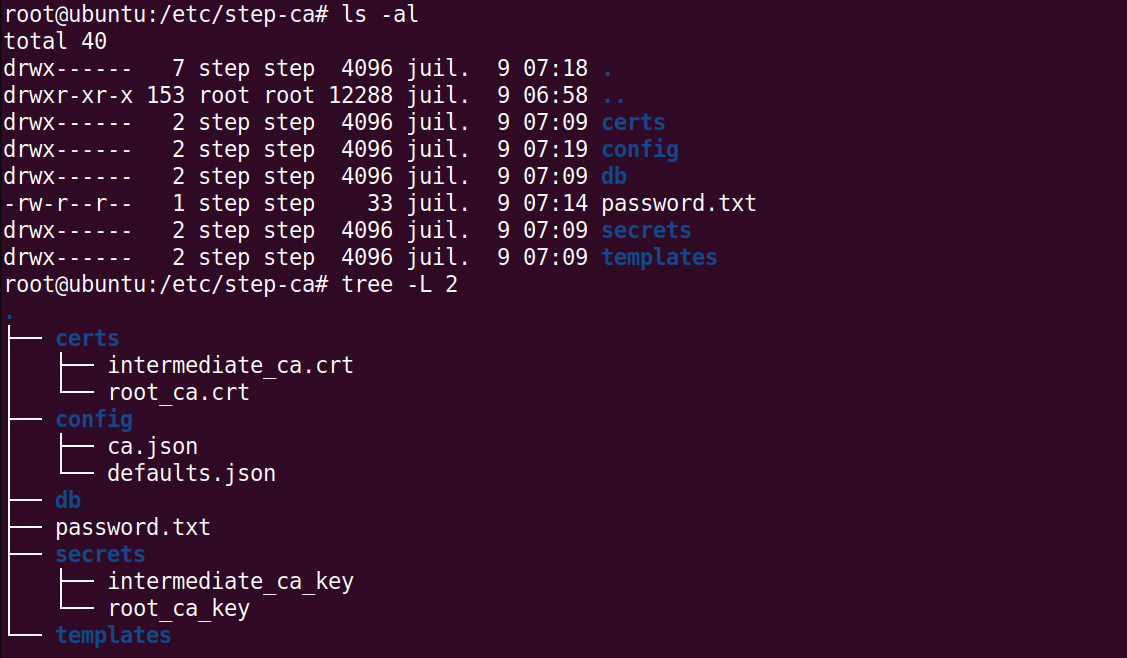Click secrets folder in the tree output
Screen dimensions: 1127x658
click(x=100, y=554)
